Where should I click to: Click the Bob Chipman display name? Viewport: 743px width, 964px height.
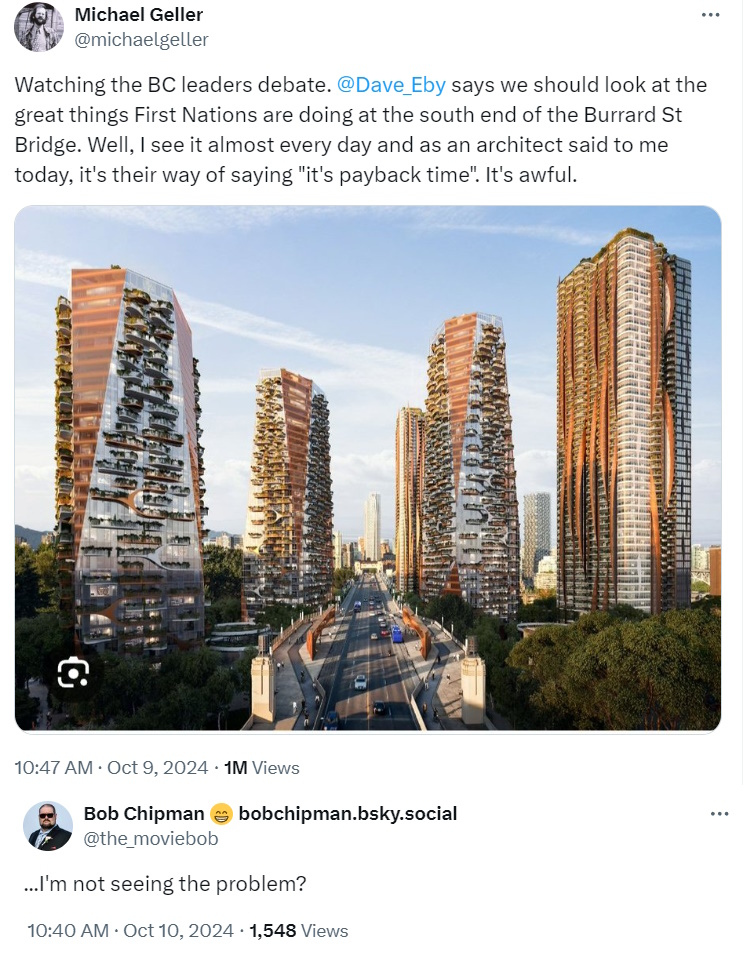click(x=144, y=813)
